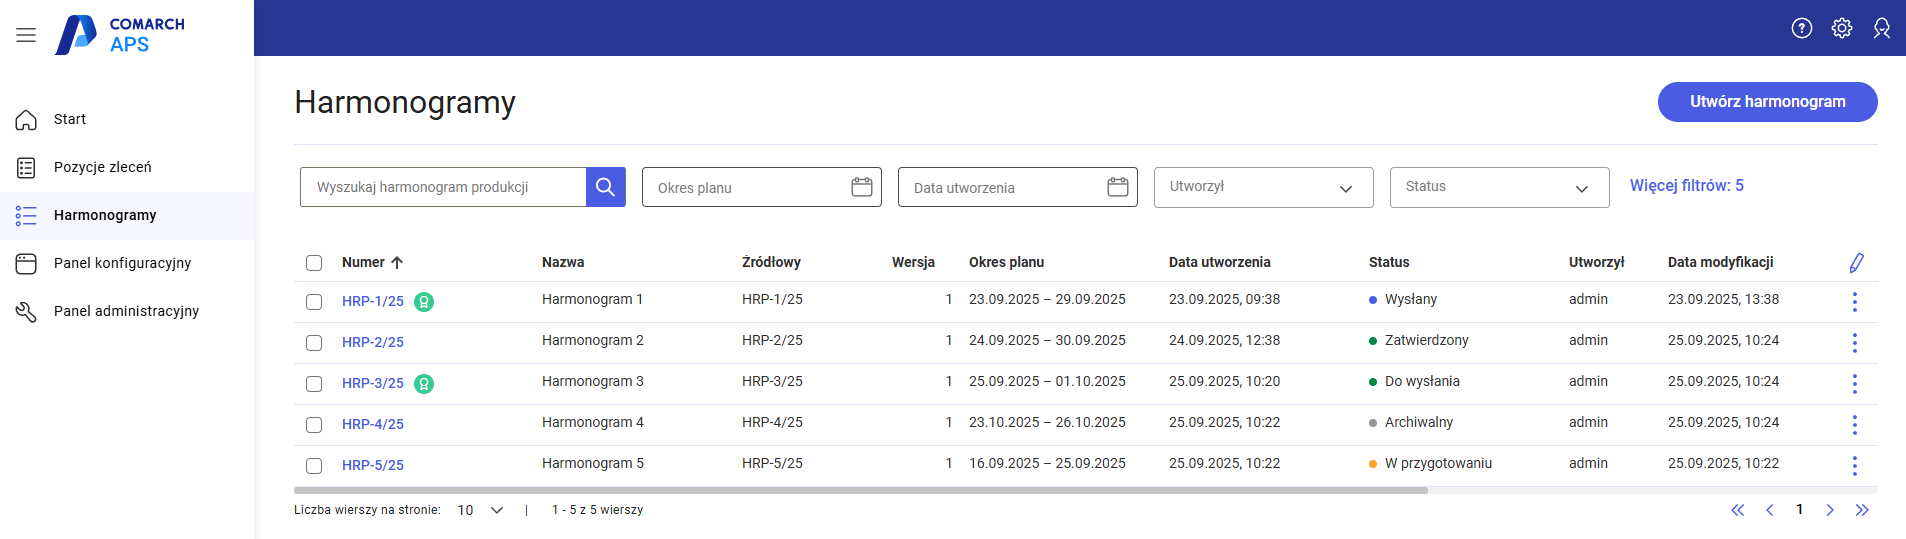
Task: Click the user profile icon
Action: pyautogui.click(x=1881, y=28)
